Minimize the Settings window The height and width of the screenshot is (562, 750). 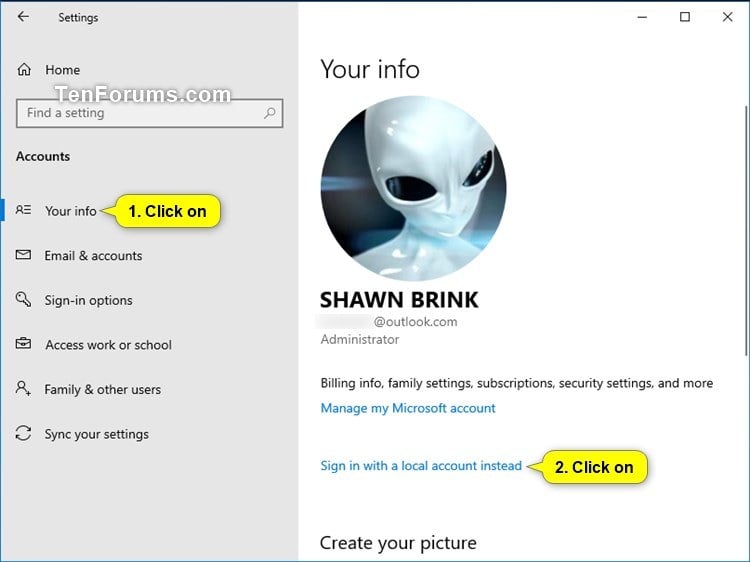642,17
